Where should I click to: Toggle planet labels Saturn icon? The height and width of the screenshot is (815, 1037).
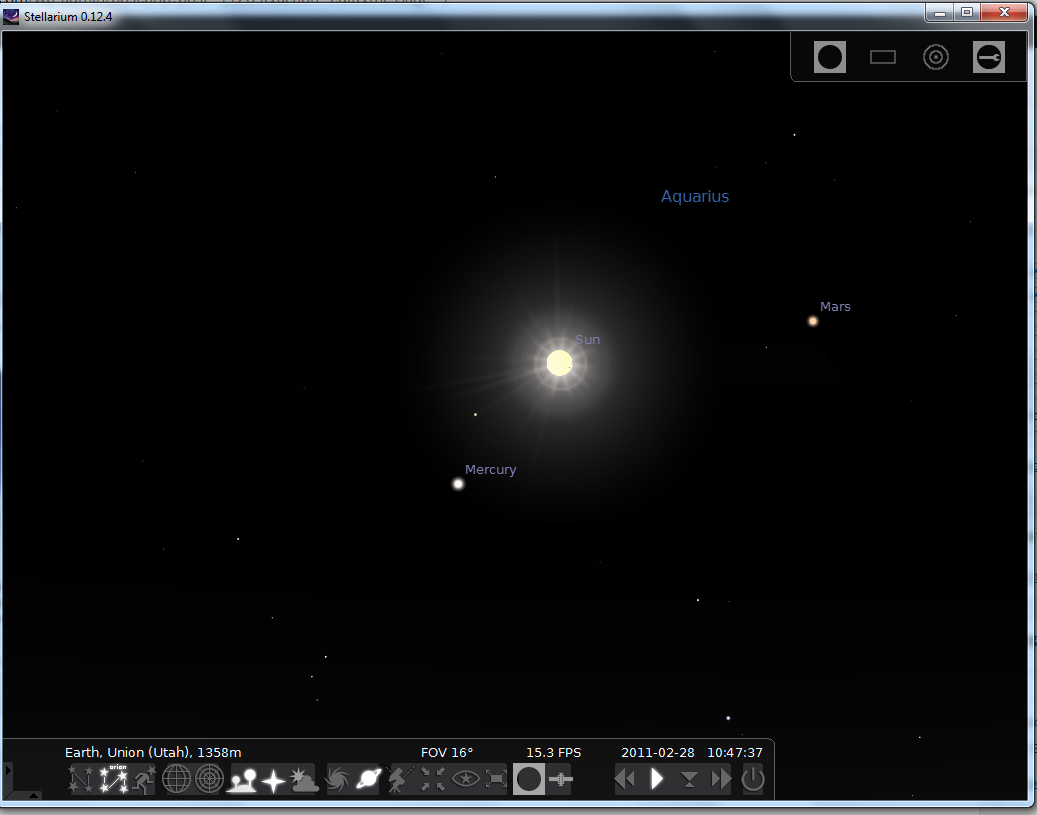pyautogui.click(x=369, y=779)
